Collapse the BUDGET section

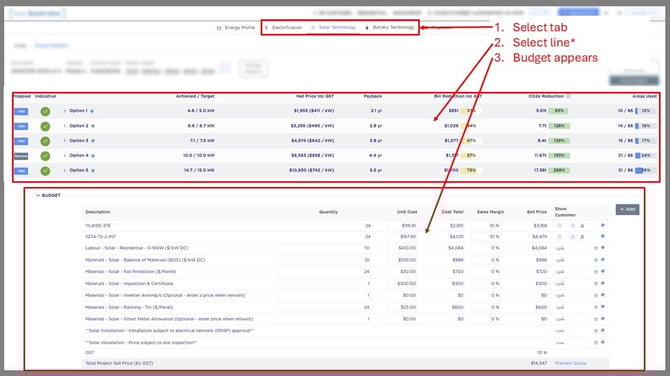pos(38,195)
